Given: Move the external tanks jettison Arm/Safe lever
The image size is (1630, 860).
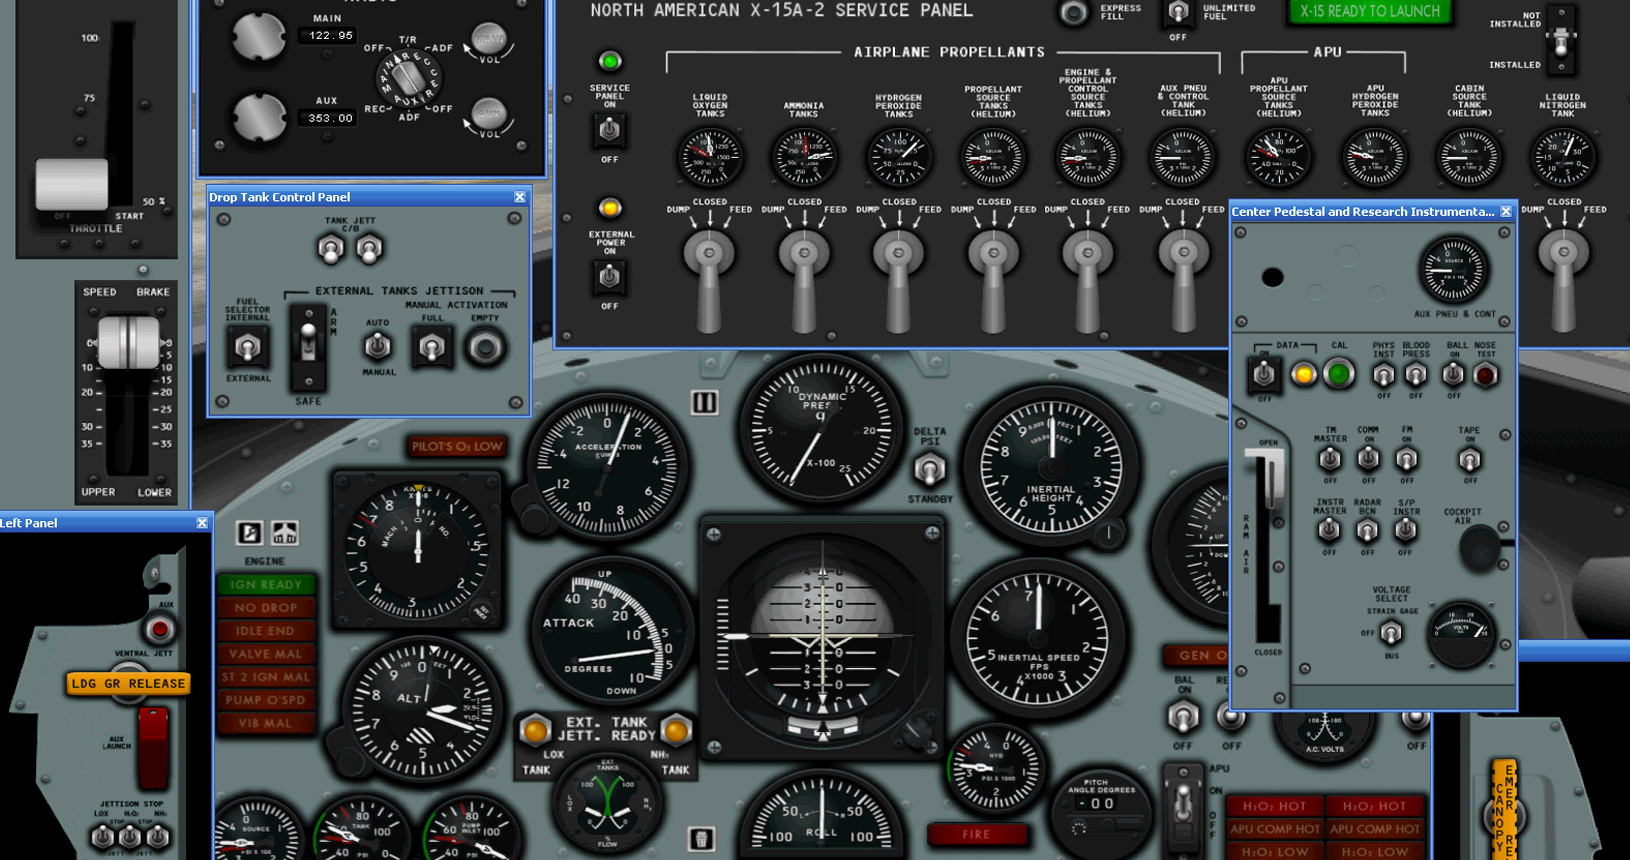Looking at the screenshot, I should point(308,346).
